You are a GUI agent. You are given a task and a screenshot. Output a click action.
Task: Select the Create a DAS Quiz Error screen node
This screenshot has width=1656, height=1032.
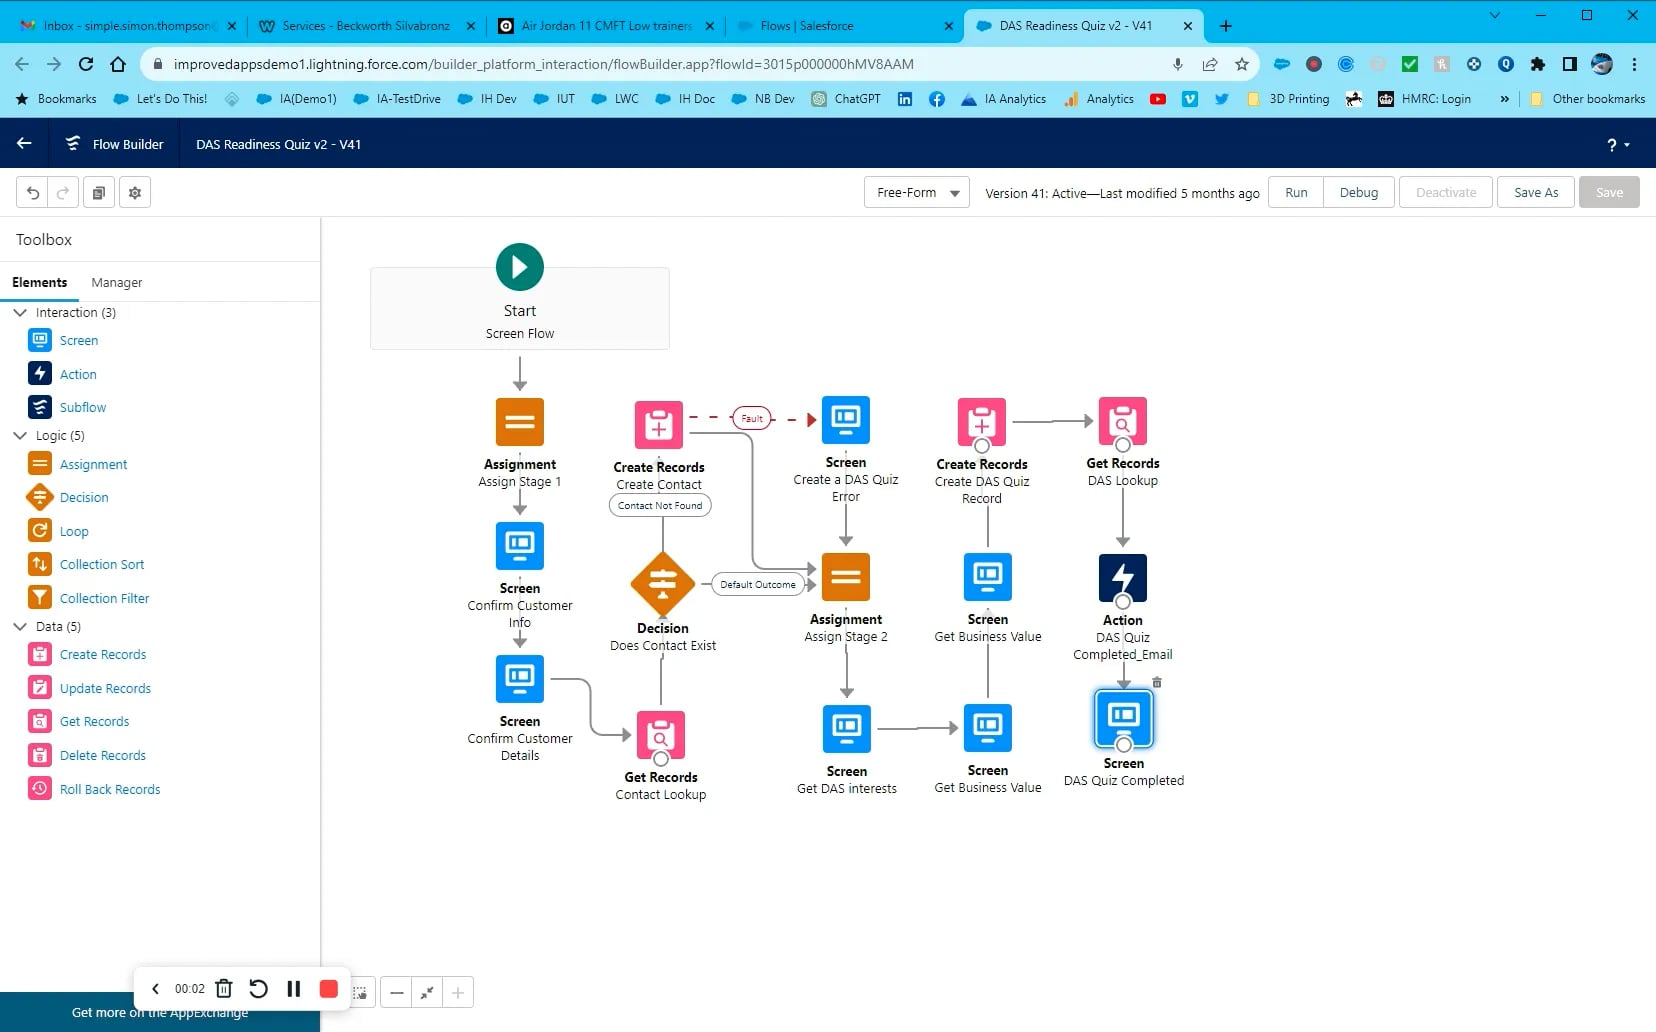pos(846,420)
